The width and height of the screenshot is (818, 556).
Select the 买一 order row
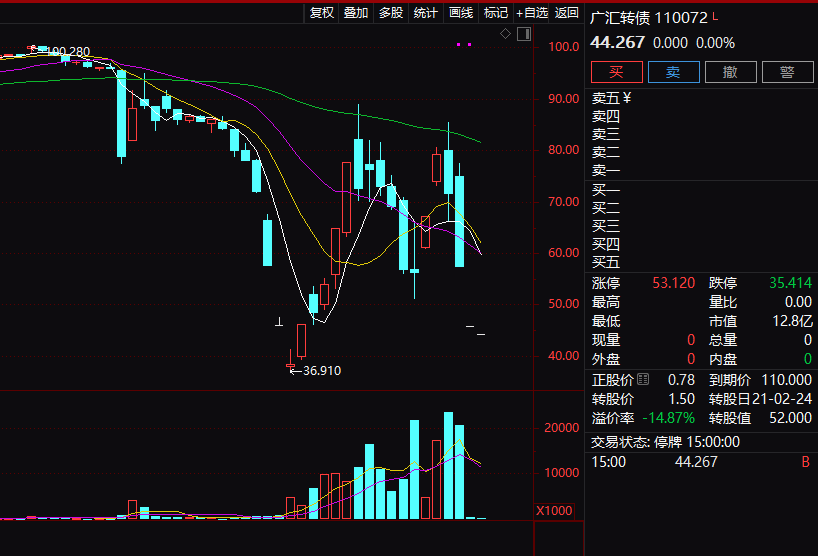pyautogui.click(x=702, y=190)
